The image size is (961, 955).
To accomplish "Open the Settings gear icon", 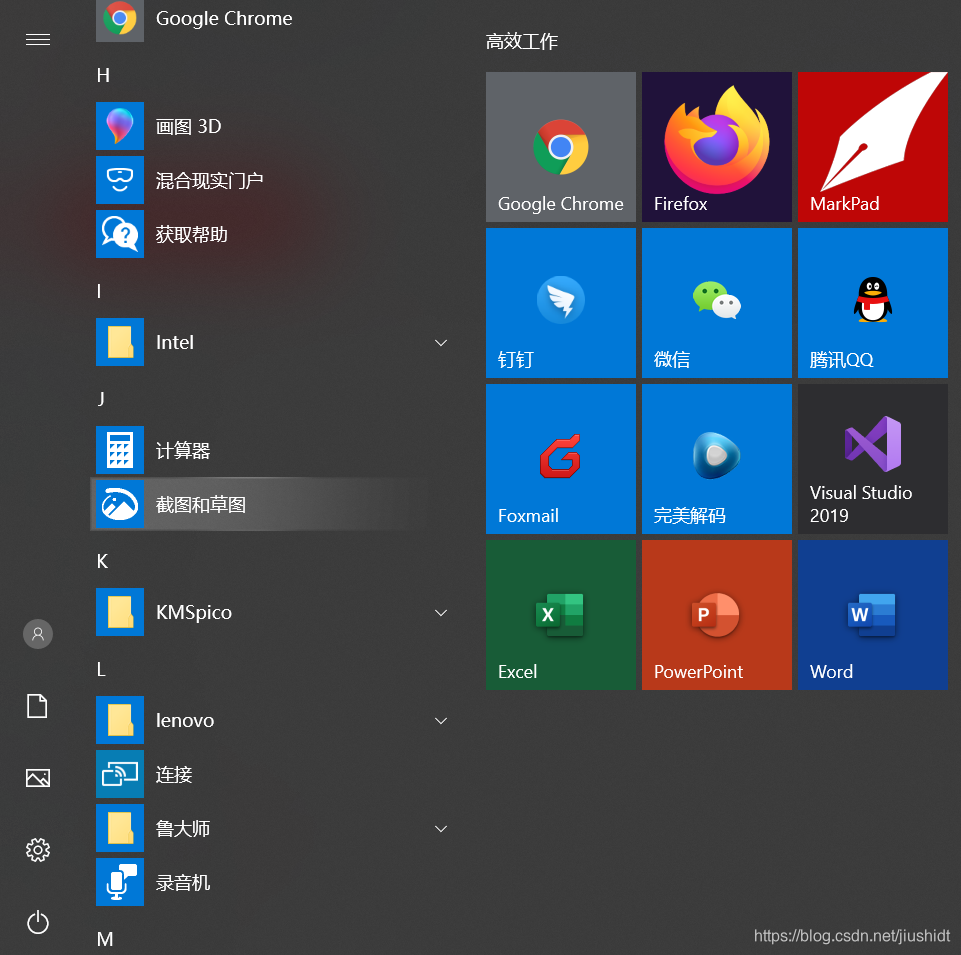I will 38,850.
